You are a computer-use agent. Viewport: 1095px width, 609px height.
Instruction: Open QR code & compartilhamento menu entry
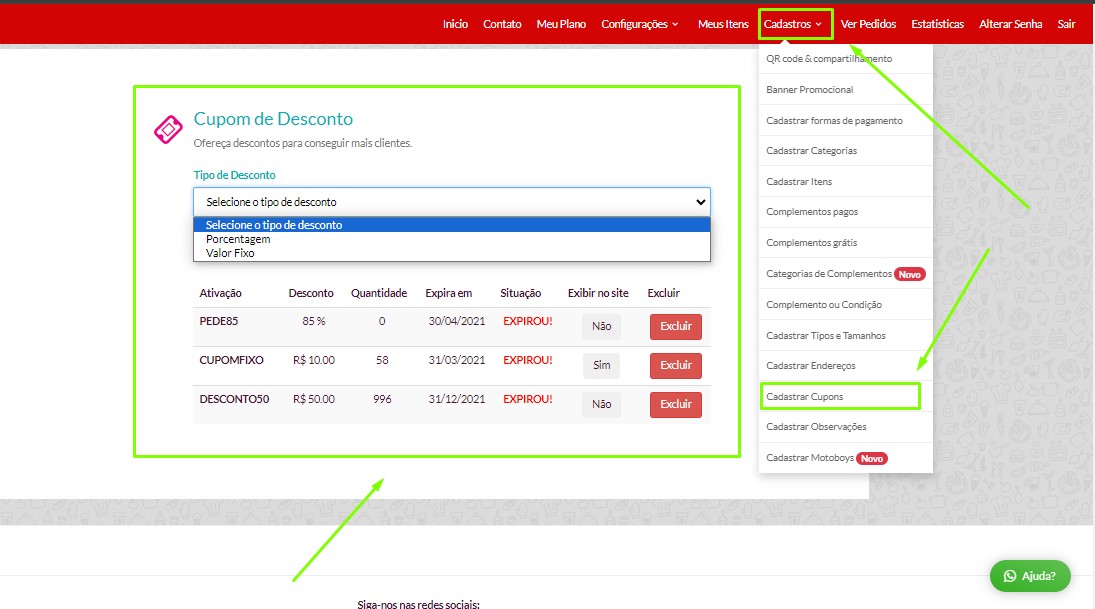829,59
